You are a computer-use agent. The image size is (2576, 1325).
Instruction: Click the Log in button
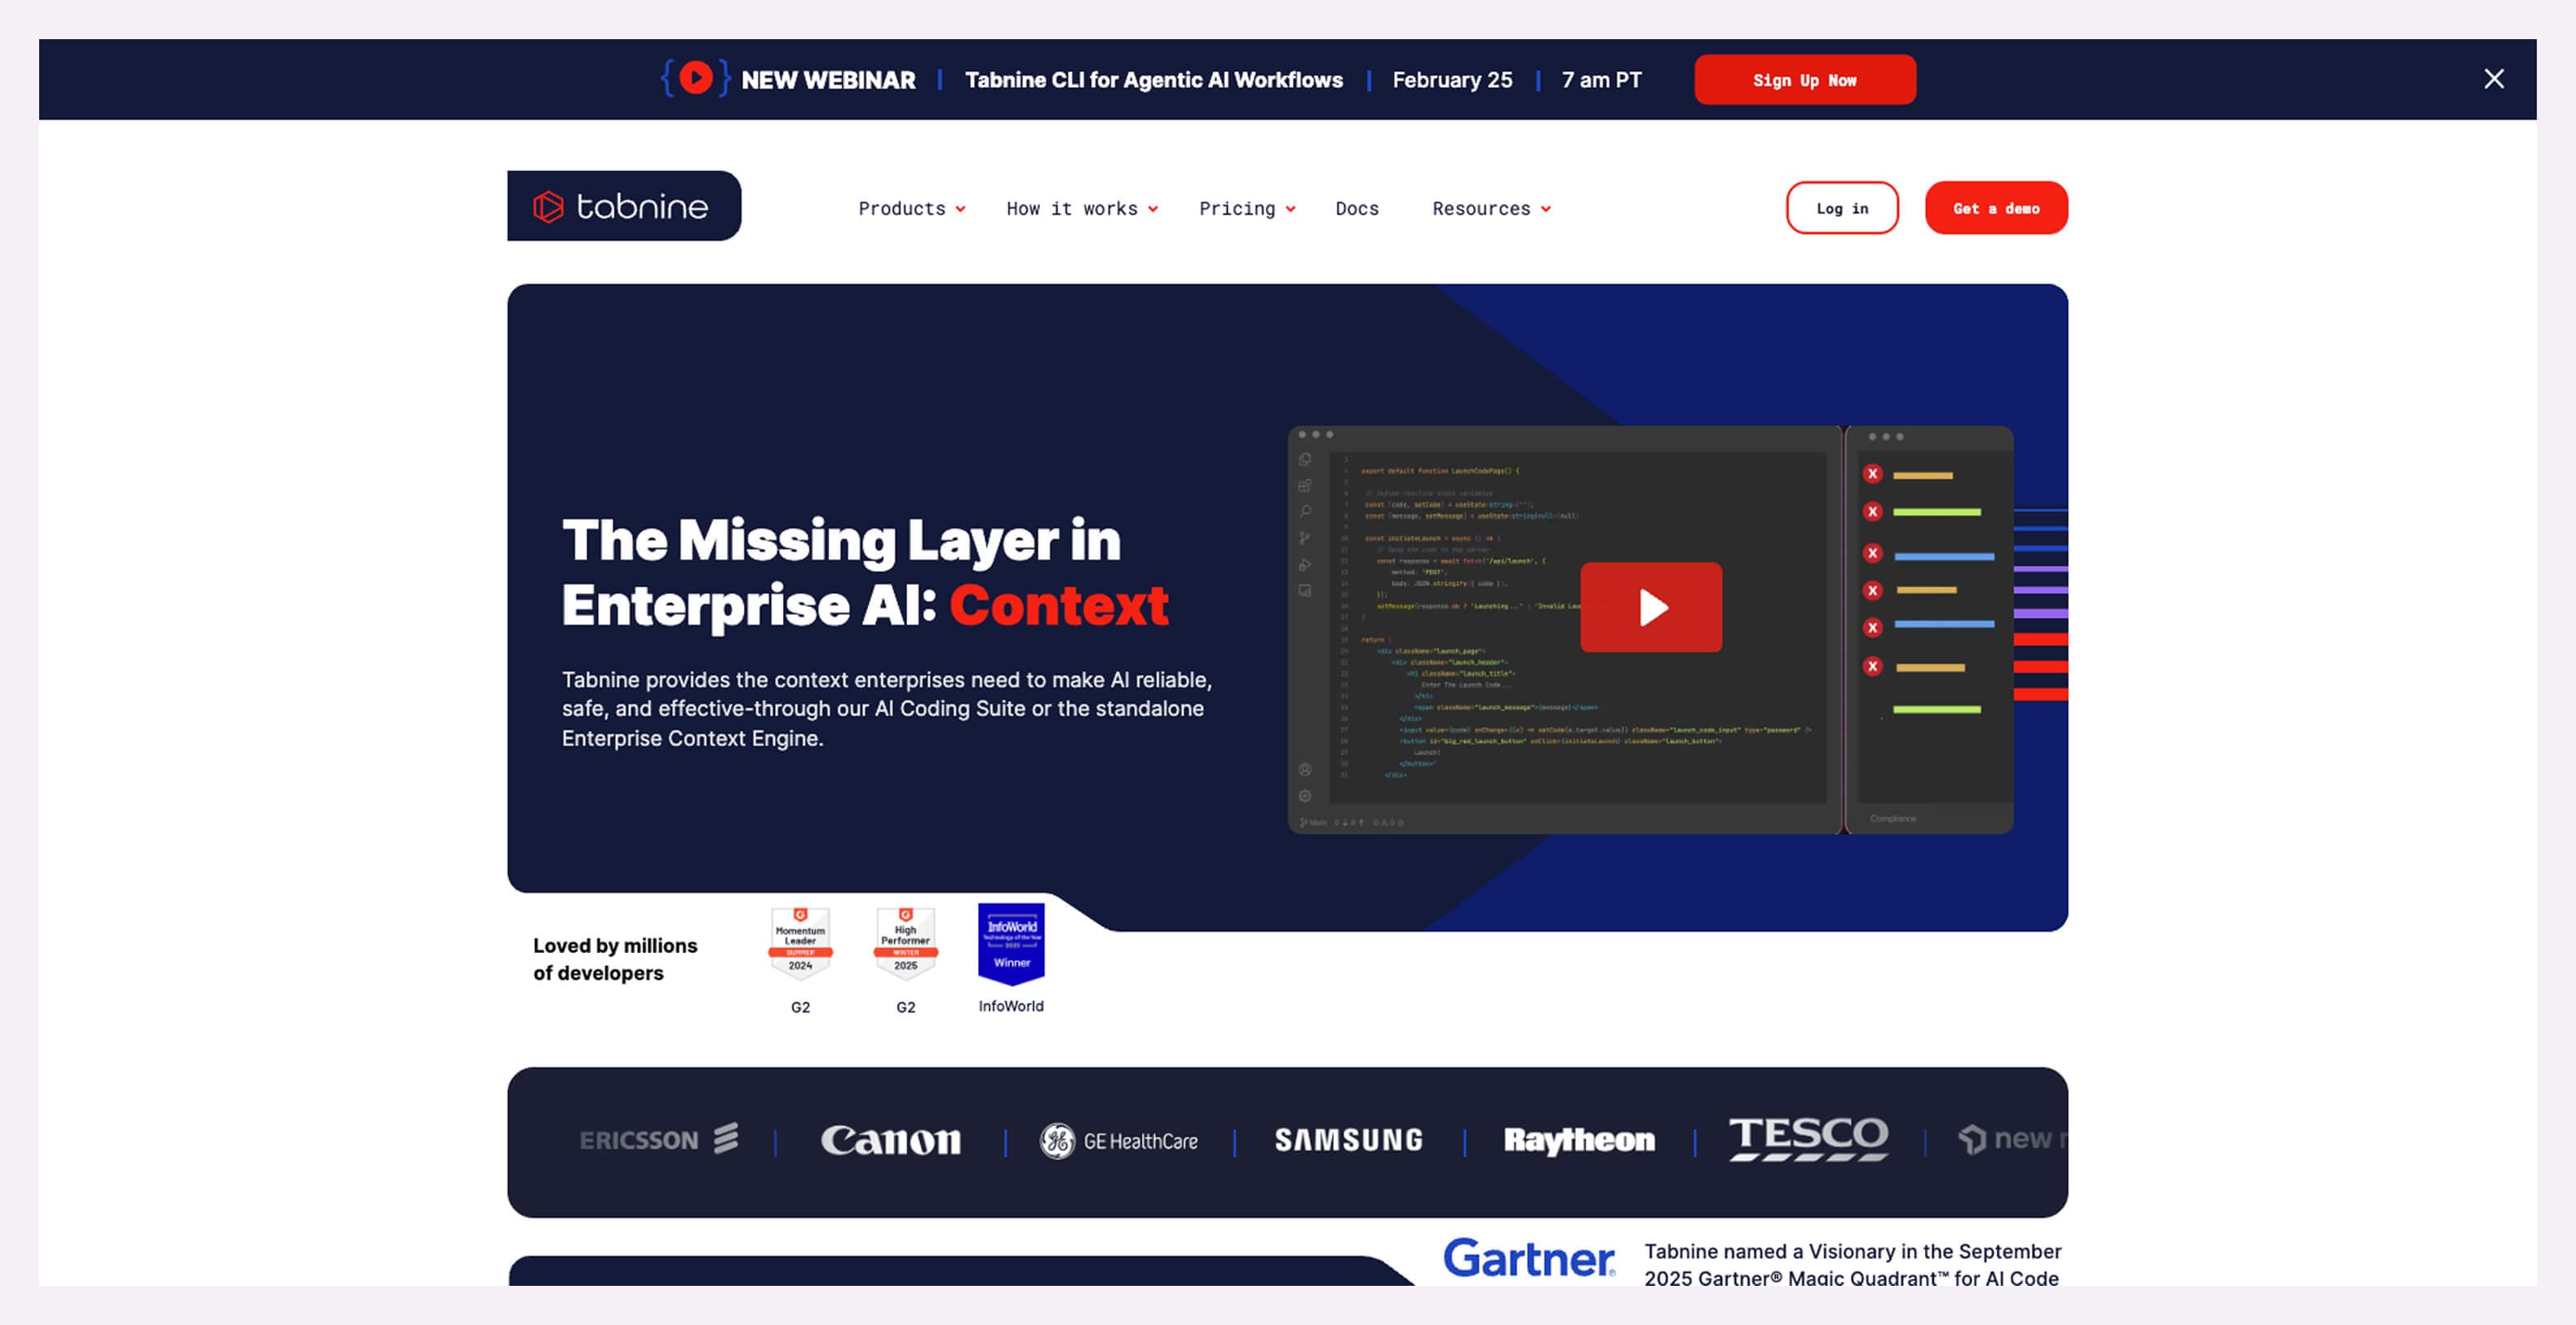pyautogui.click(x=1842, y=208)
